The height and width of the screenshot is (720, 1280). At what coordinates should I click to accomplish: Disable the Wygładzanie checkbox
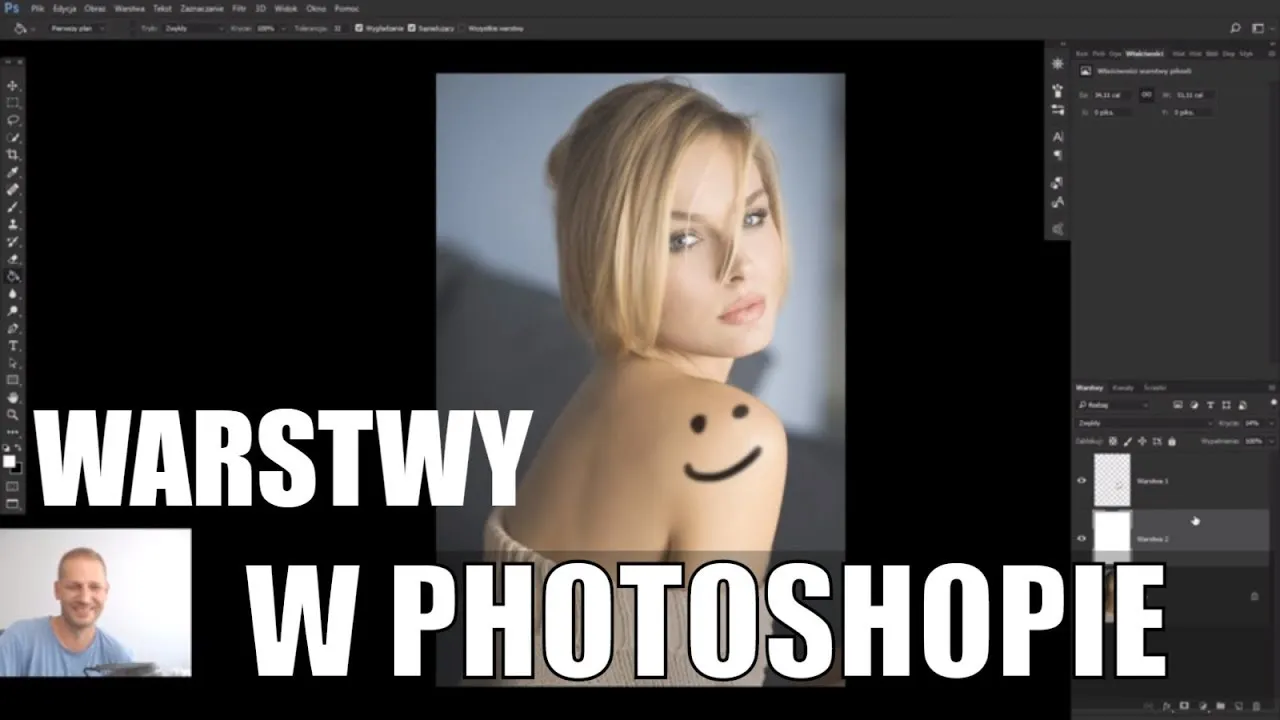coord(357,28)
